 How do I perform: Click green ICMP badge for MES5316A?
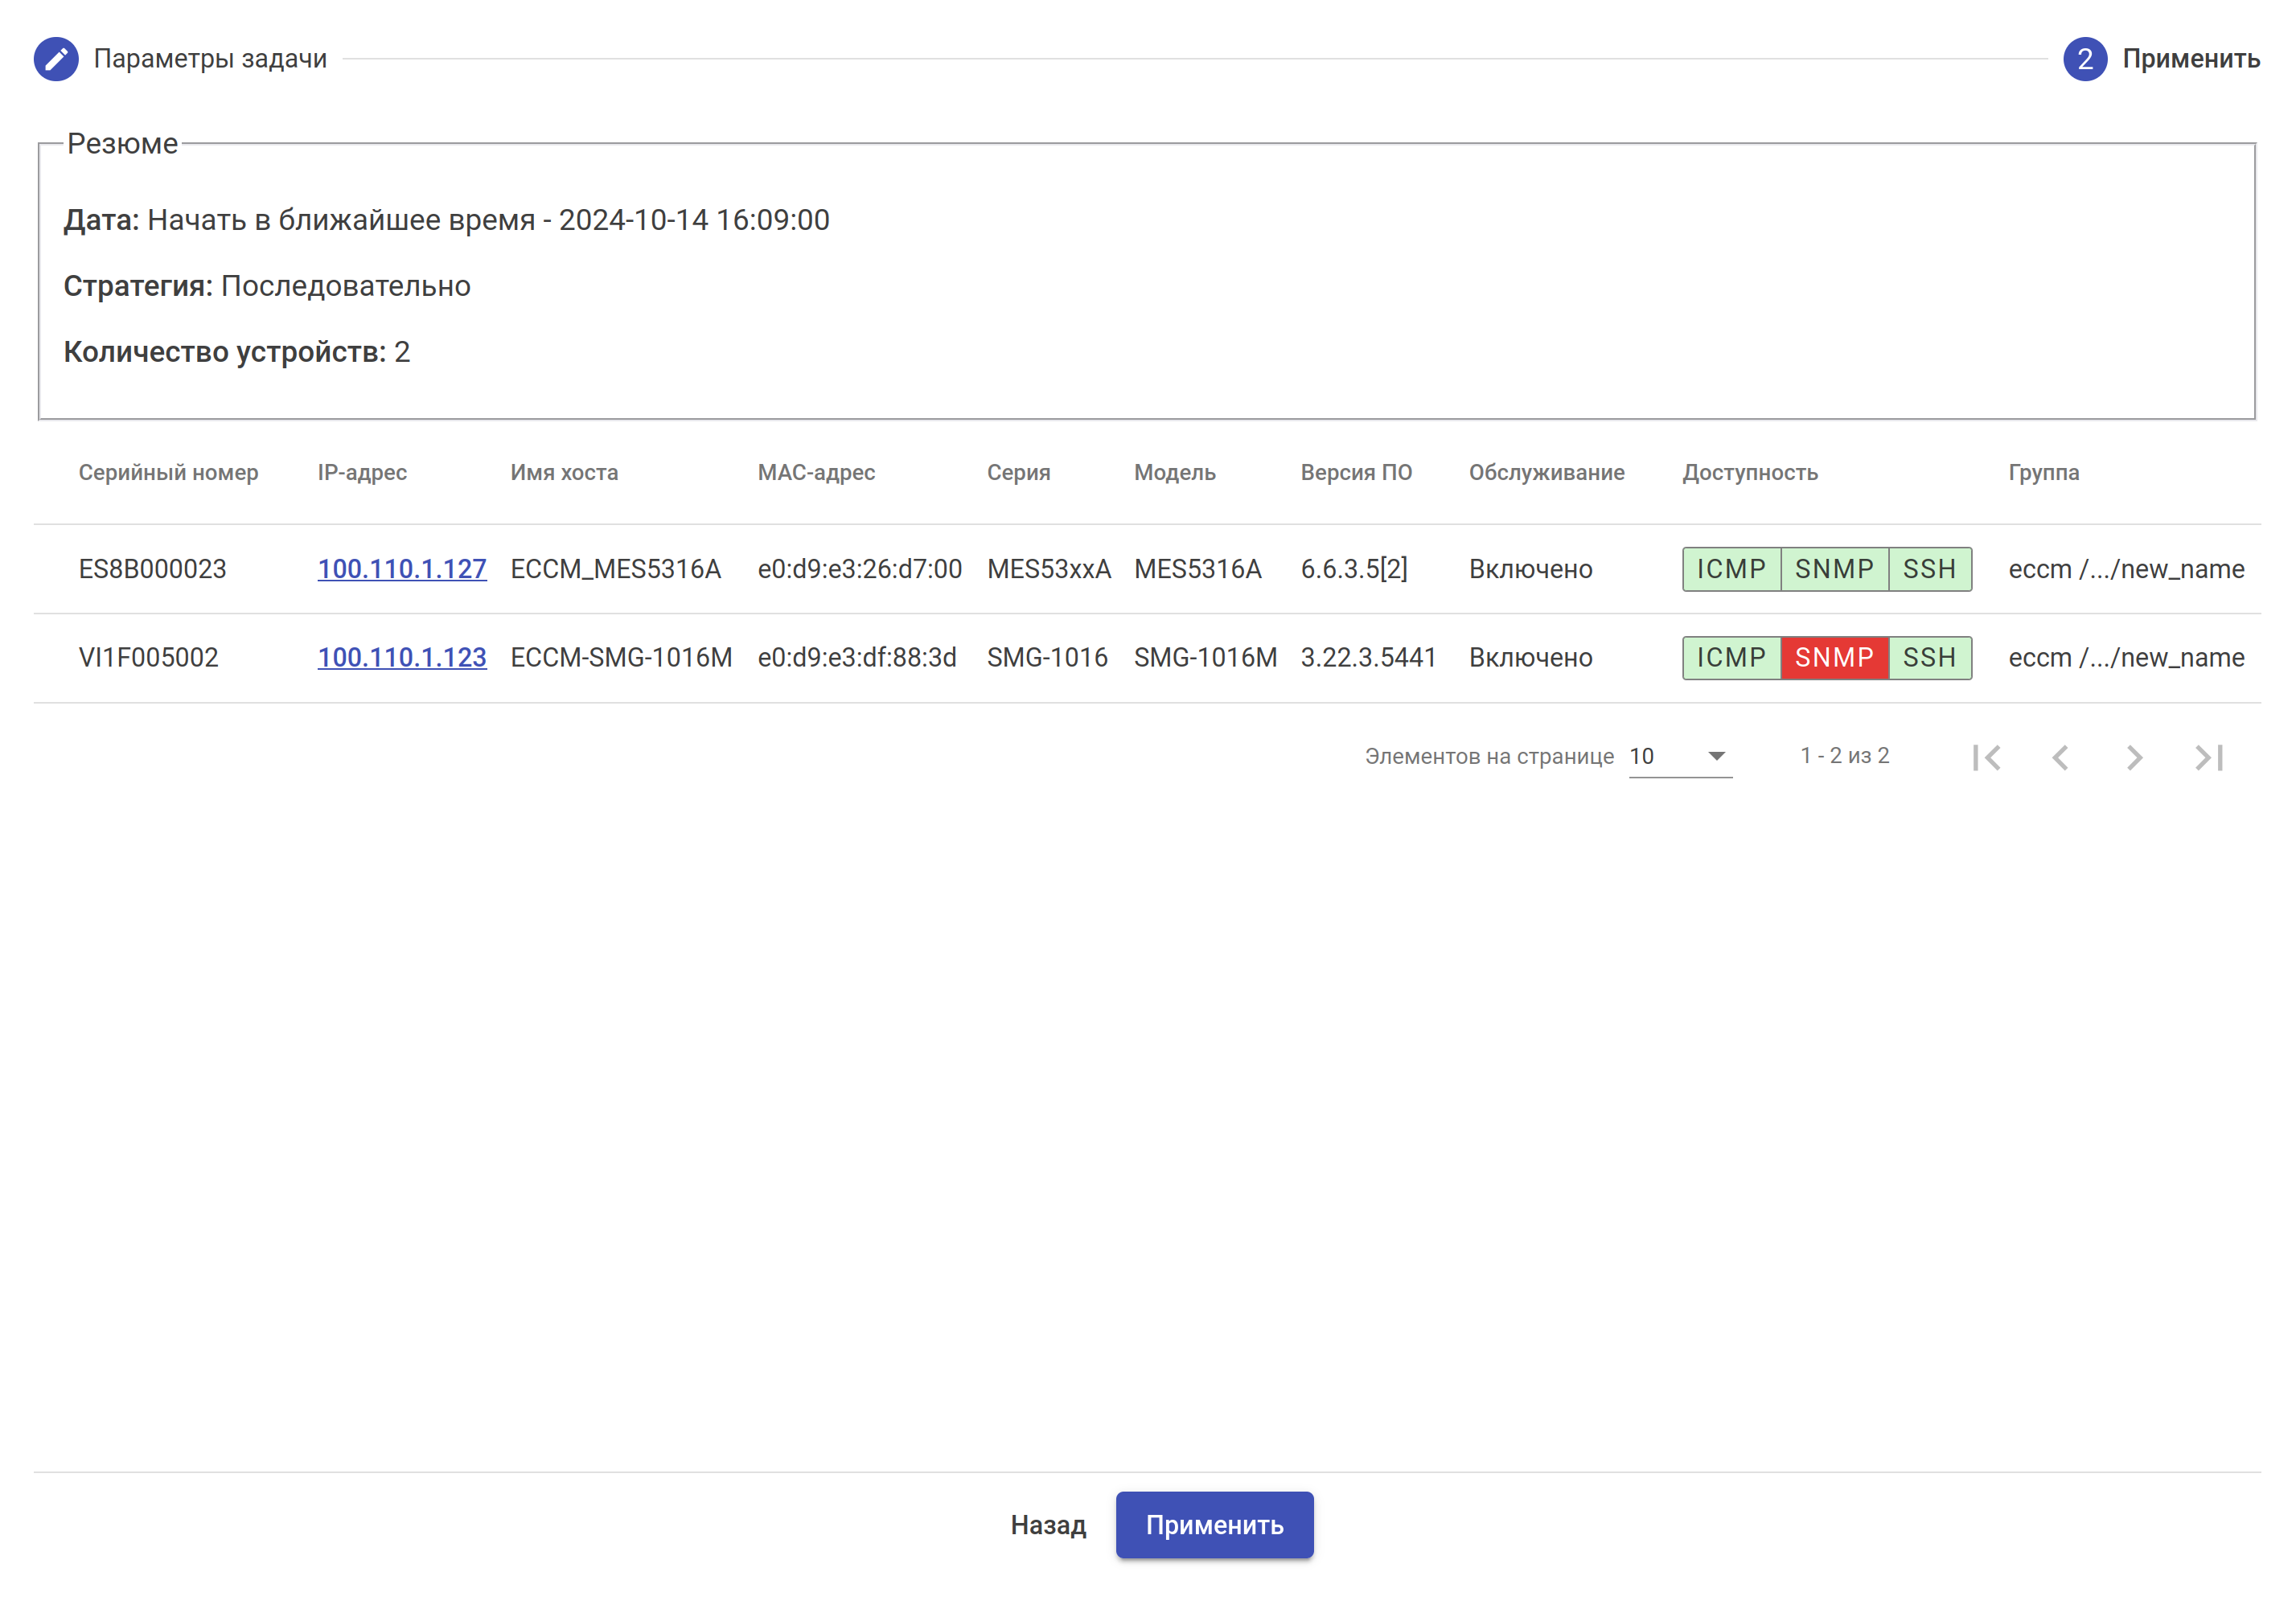coord(1731,569)
